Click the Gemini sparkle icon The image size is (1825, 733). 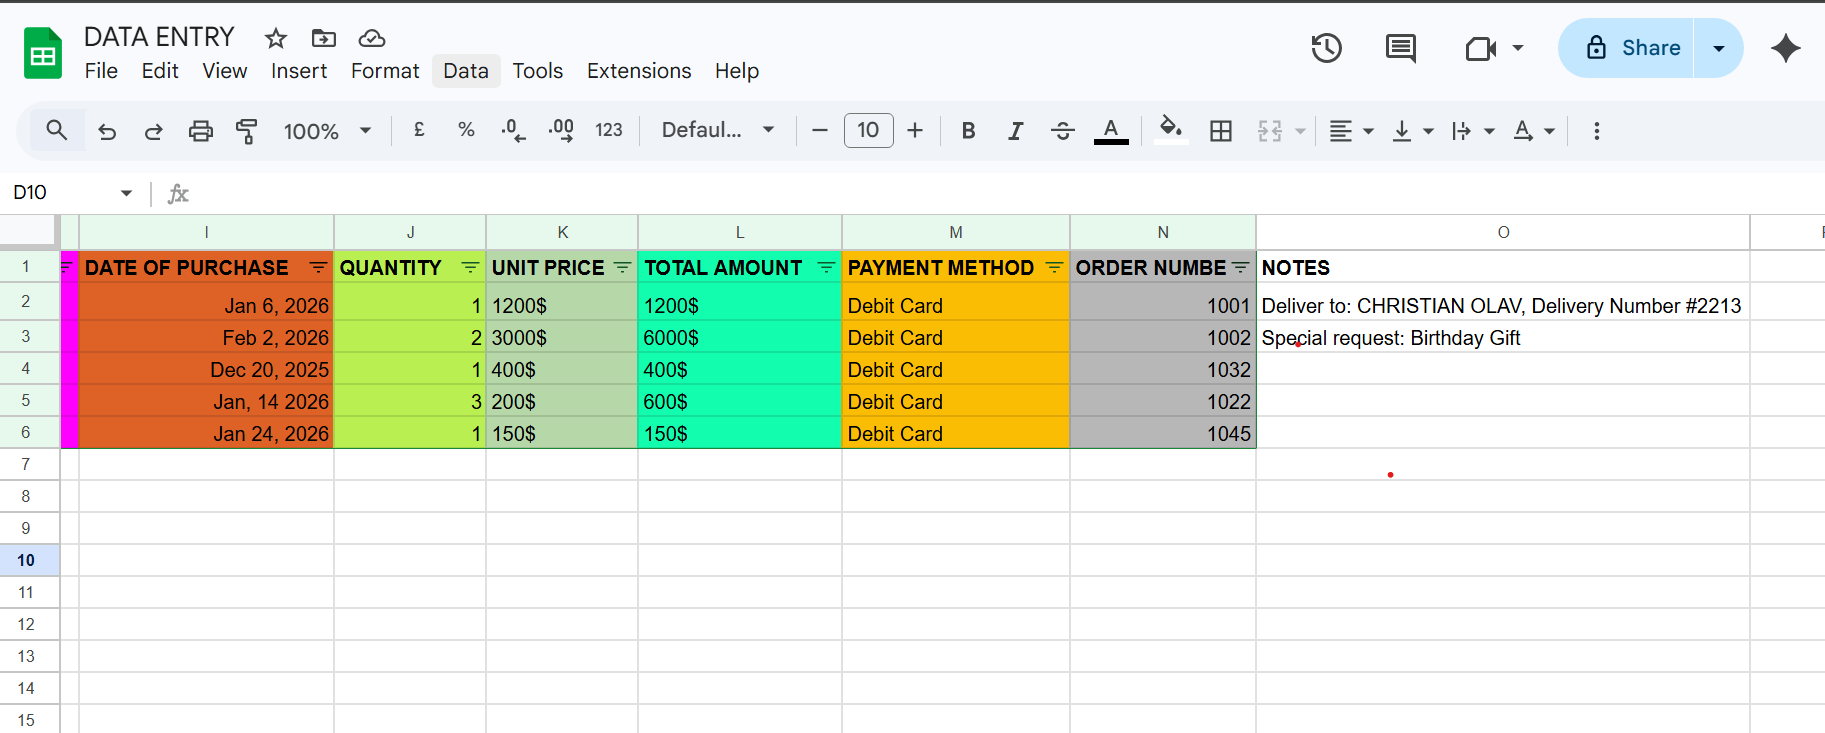[x=1785, y=48]
